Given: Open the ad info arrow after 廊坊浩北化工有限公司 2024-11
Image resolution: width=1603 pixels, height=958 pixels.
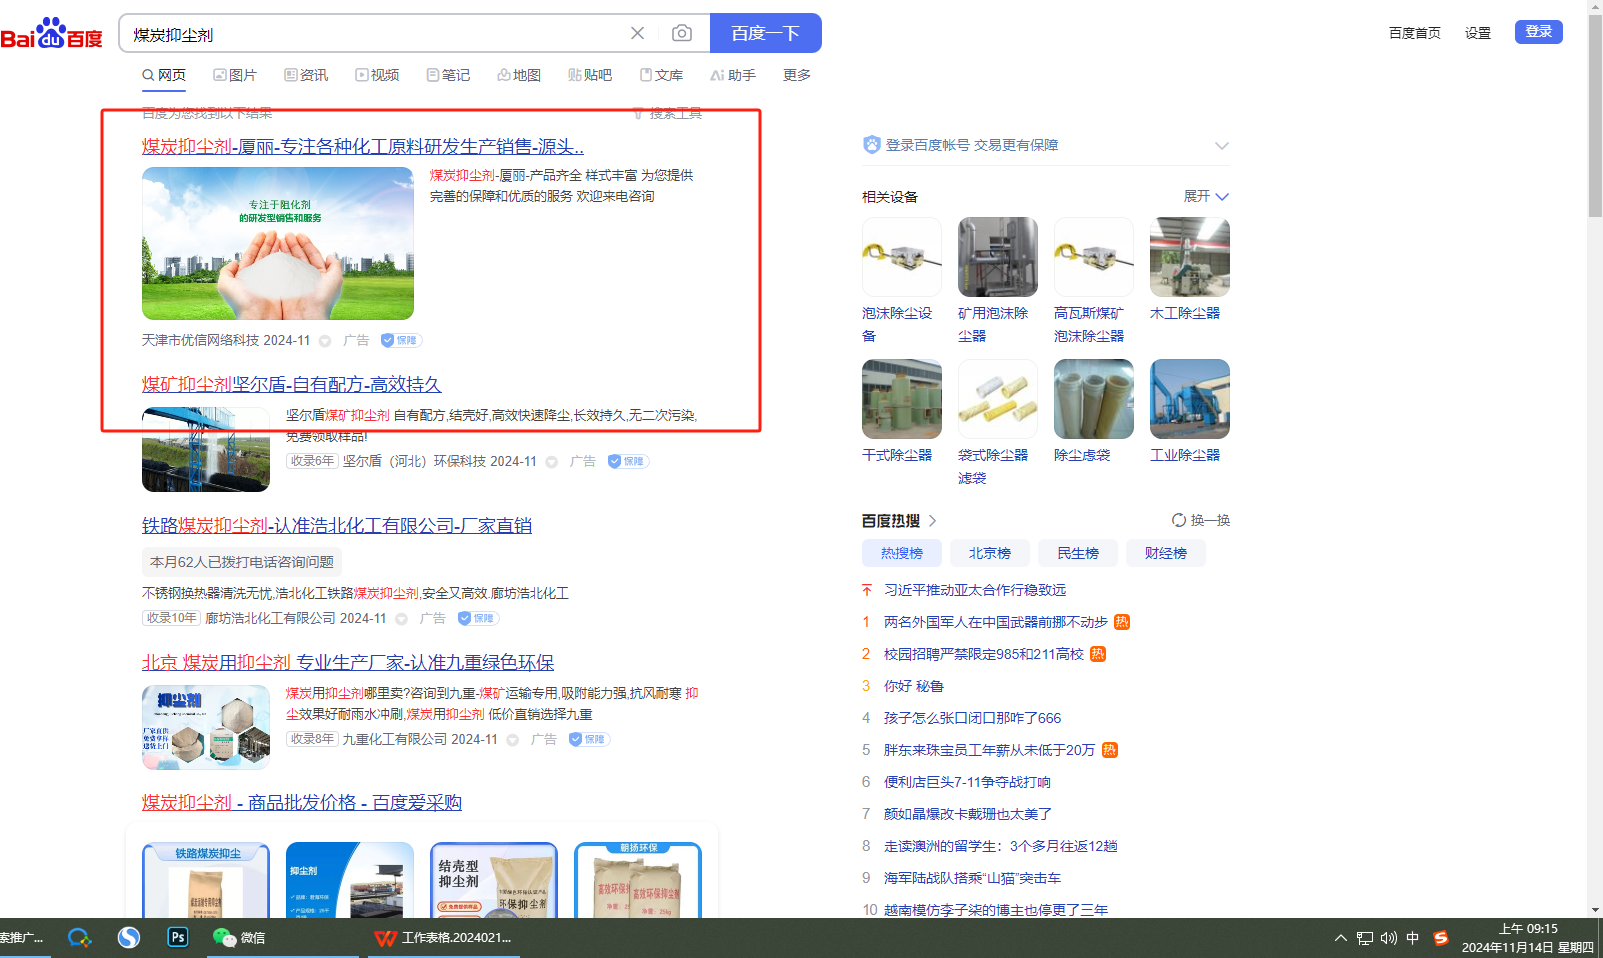Looking at the screenshot, I should (x=401, y=619).
